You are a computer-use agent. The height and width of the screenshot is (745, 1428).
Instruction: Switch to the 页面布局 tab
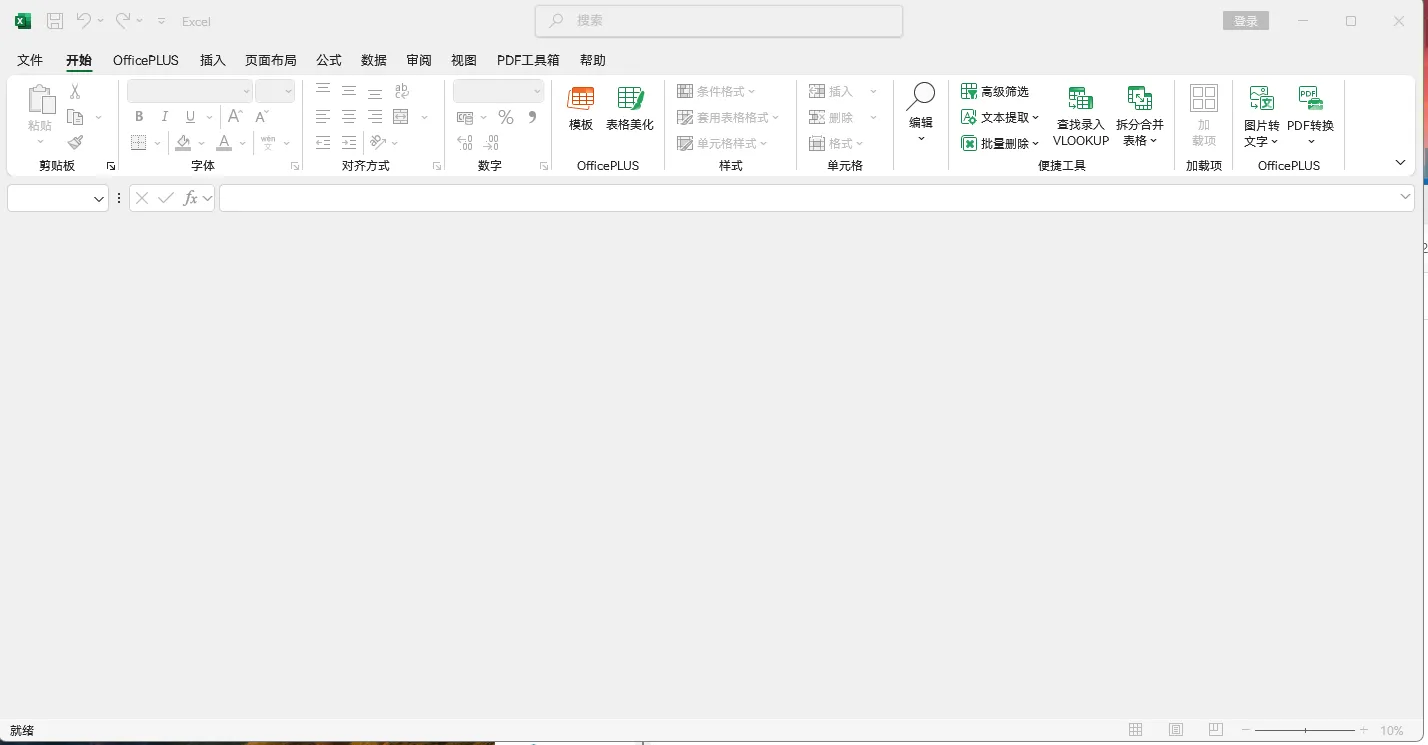tap(271, 60)
